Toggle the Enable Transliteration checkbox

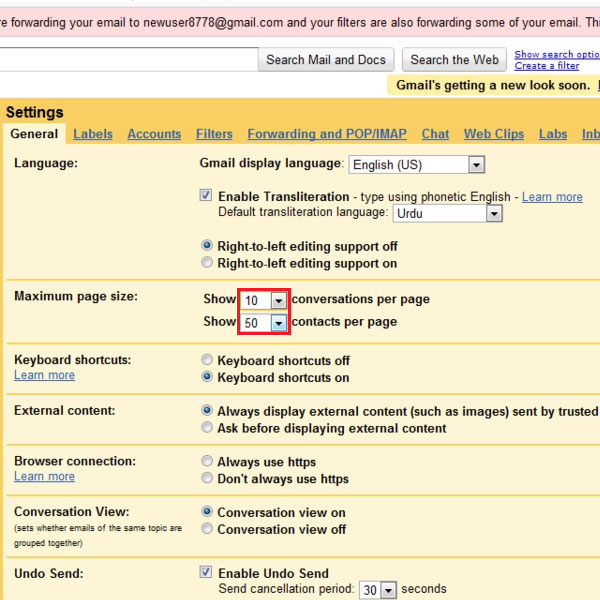[206, 195]
